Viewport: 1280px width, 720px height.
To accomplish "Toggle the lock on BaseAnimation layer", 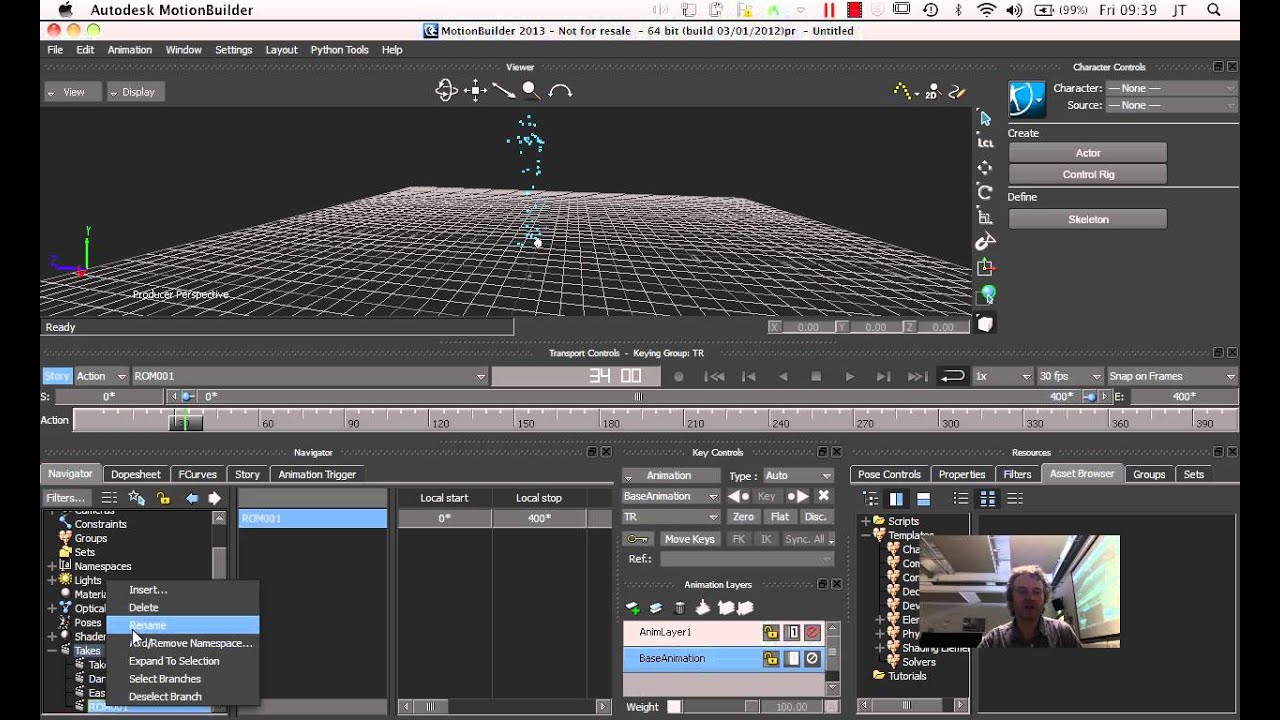I will [x=771, y=659].
